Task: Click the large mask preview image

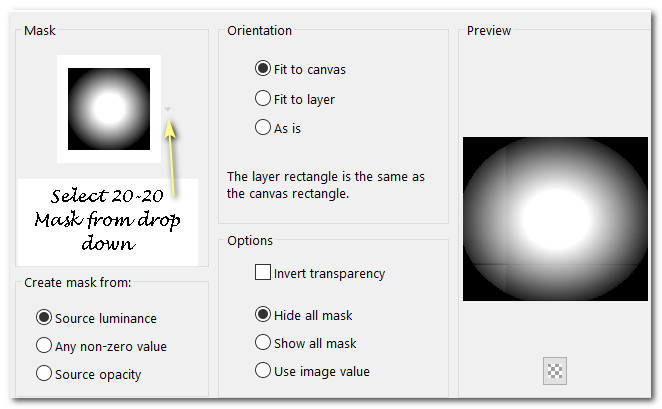Action: [555, 218]
